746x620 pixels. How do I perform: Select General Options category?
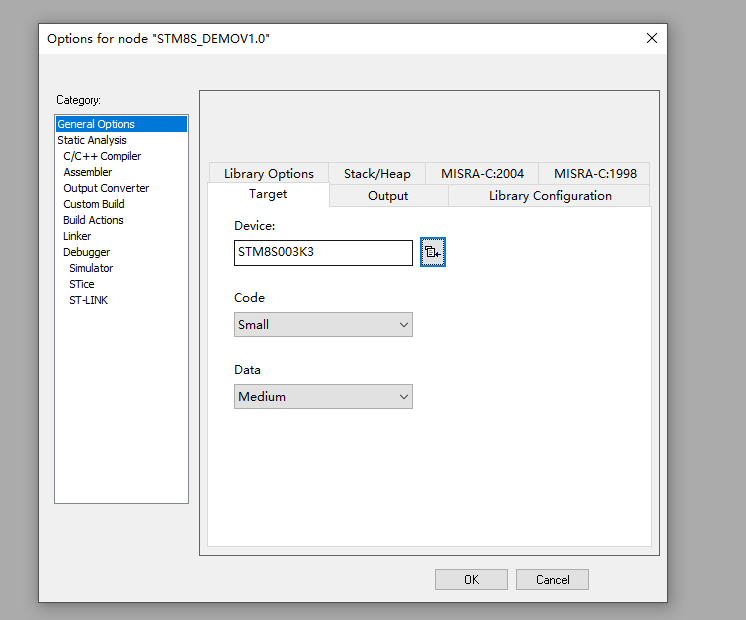pos(121,124)
